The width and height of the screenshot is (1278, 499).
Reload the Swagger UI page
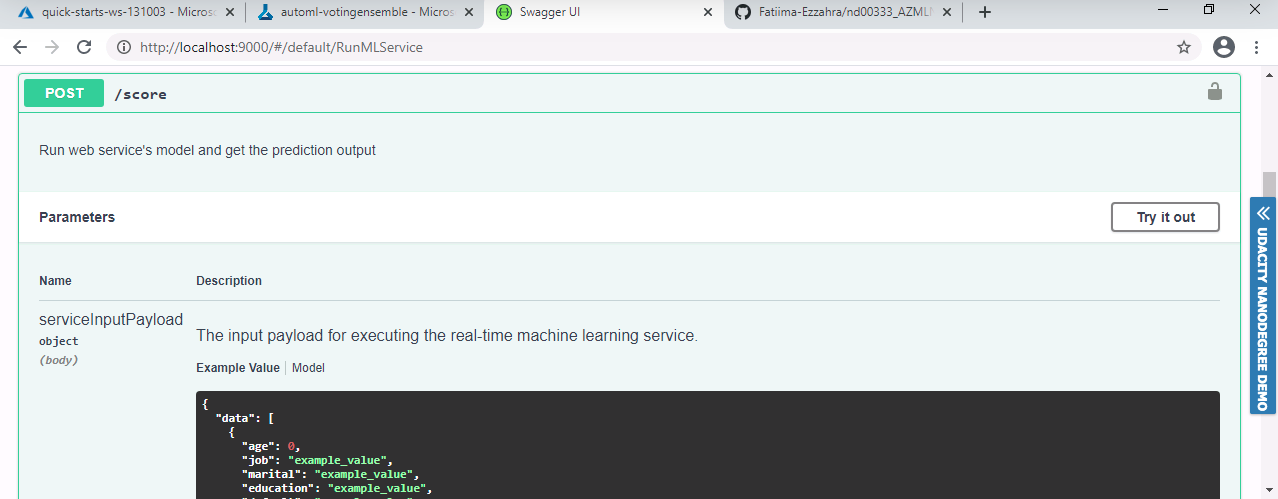(84, 47)
